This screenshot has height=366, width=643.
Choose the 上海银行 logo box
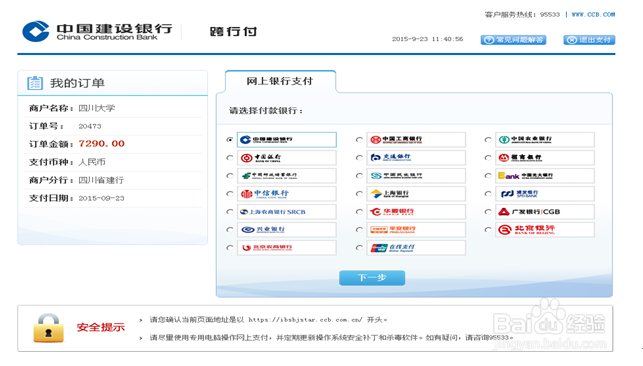coord(416,194)
